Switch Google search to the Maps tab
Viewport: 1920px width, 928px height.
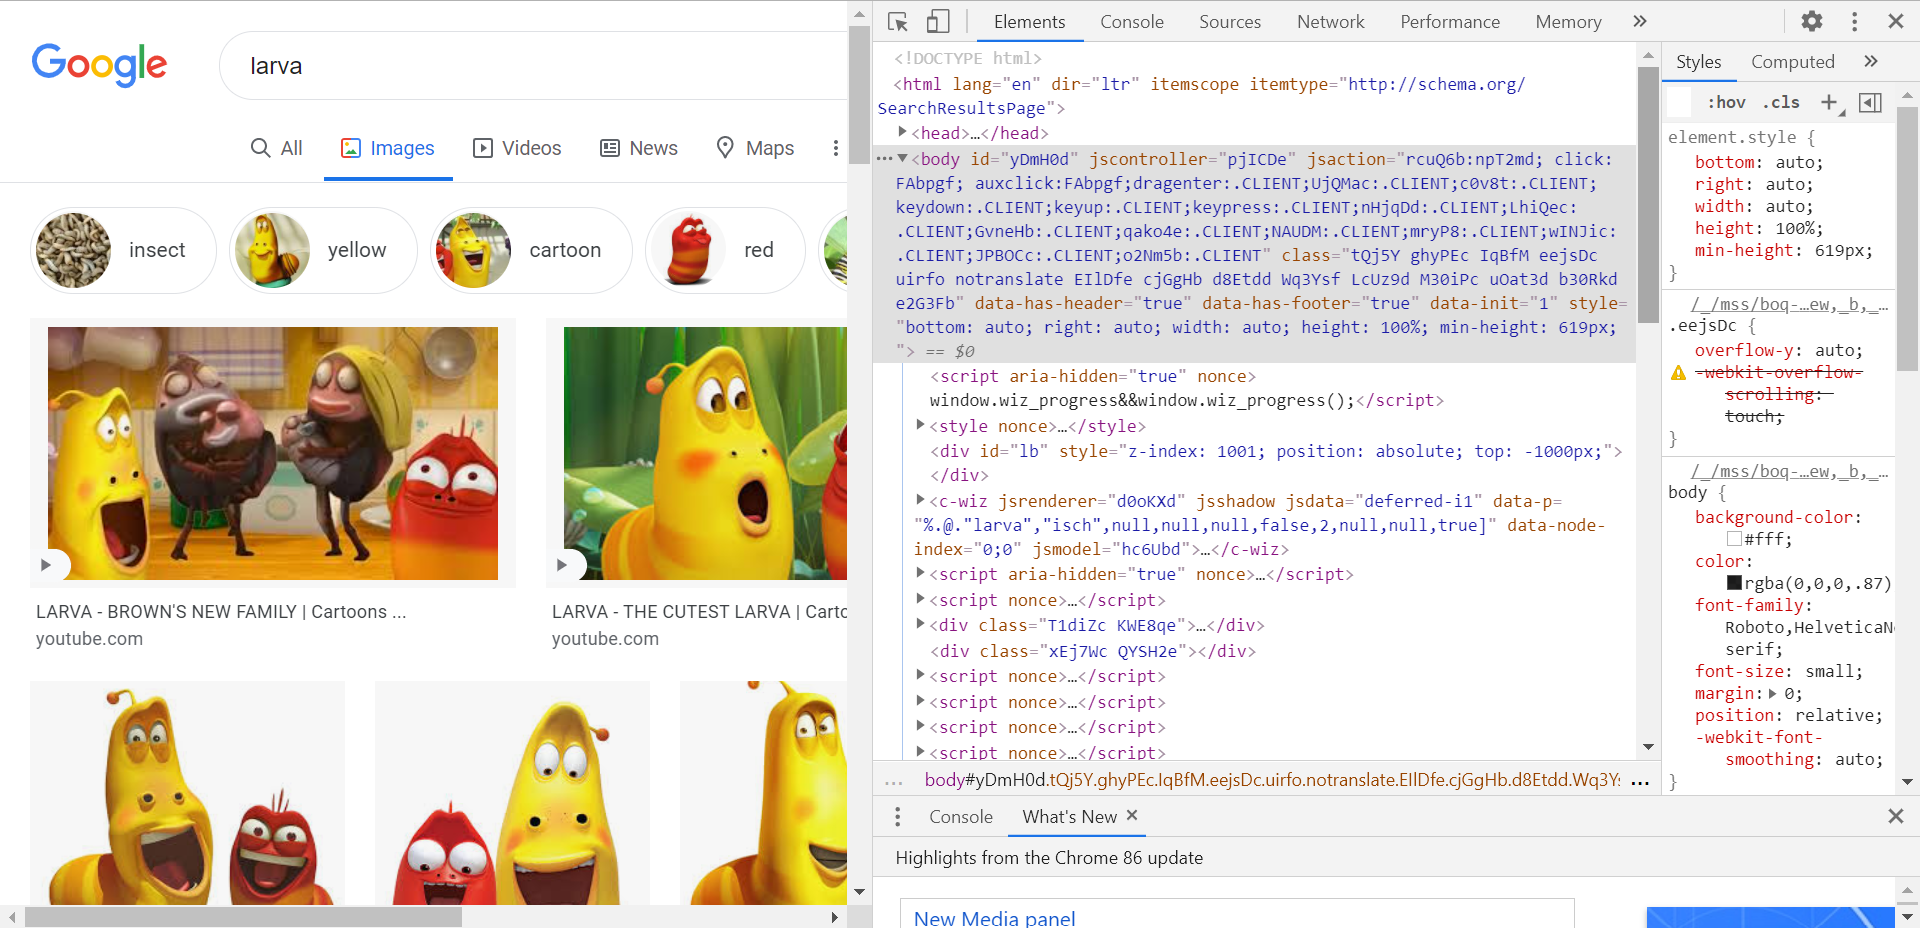(755, 148)
